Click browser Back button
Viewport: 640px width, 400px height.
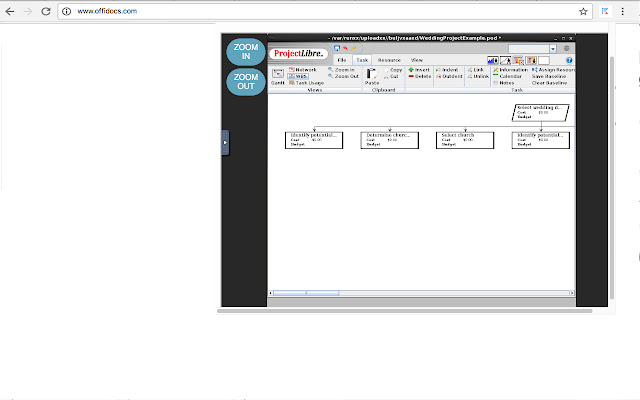pyautogui.click(x=10, y=11)
